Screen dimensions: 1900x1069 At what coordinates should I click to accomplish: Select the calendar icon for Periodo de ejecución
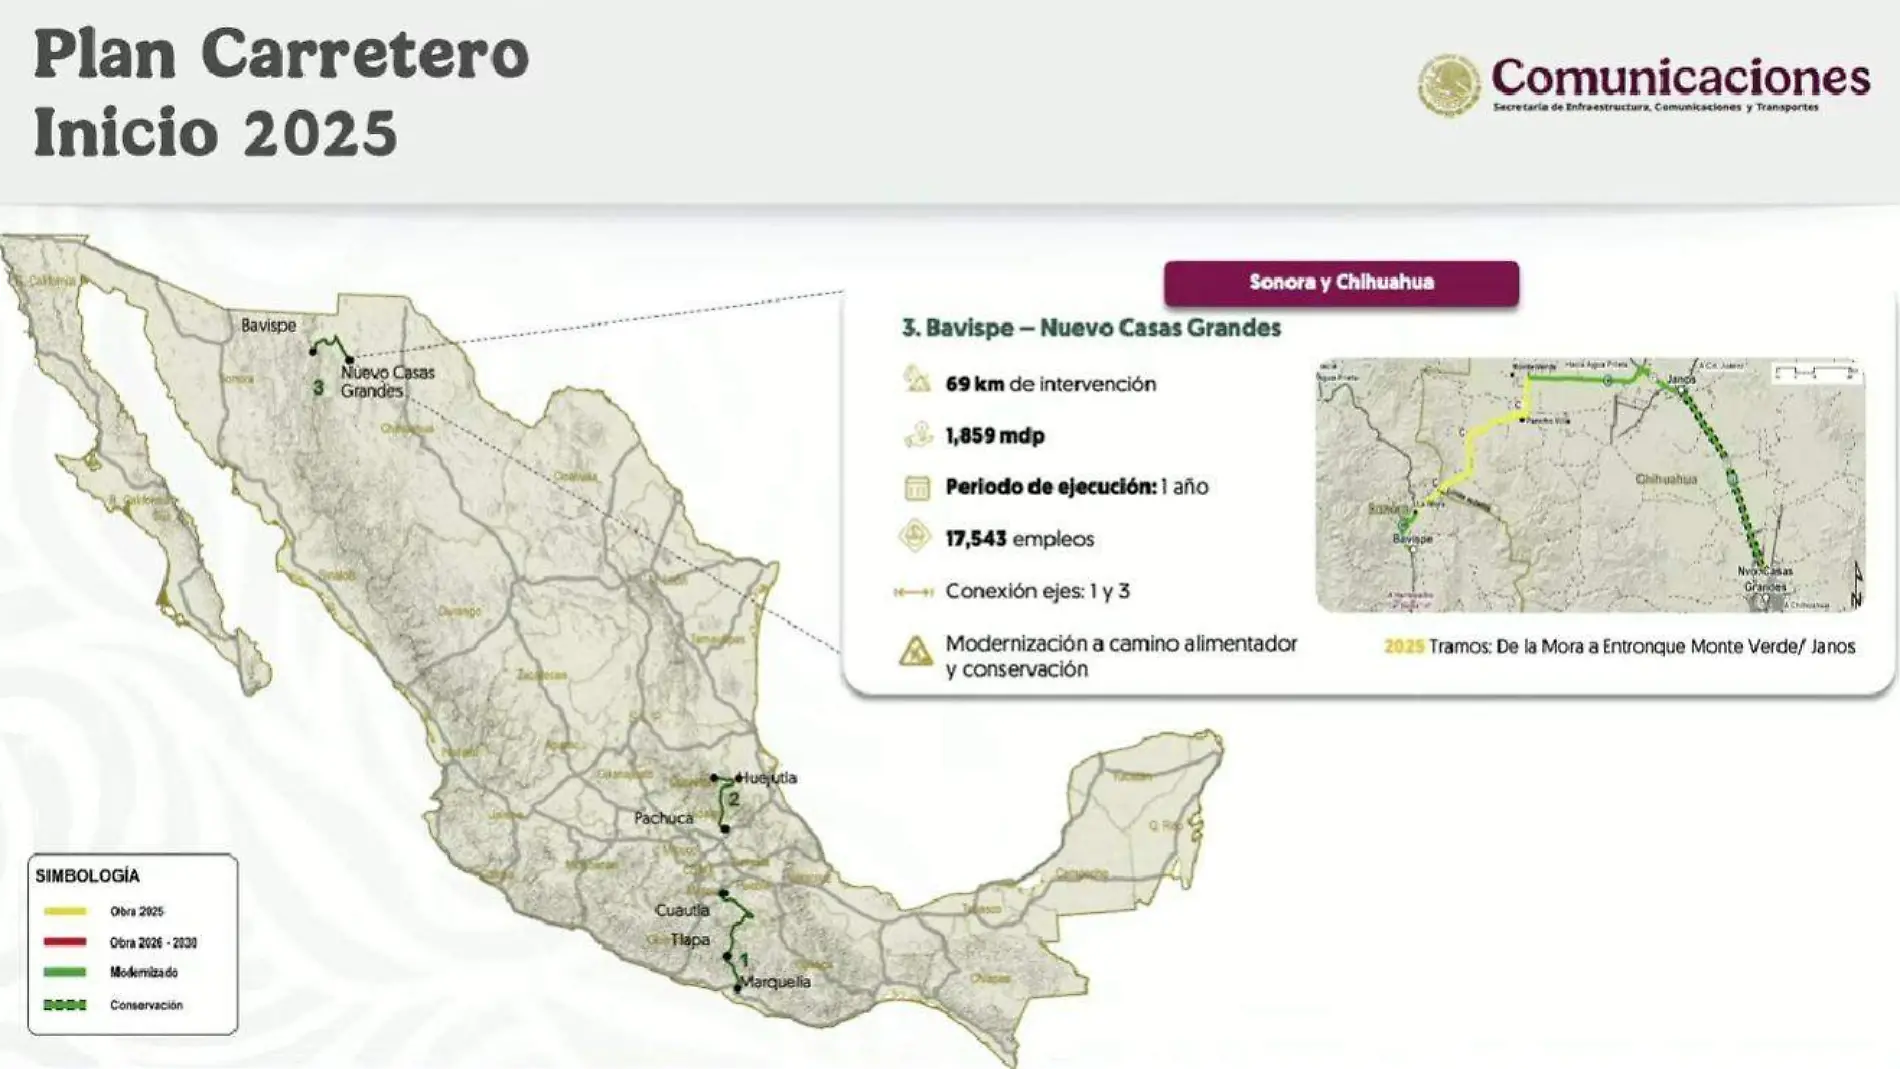click(x=916, y=488)
